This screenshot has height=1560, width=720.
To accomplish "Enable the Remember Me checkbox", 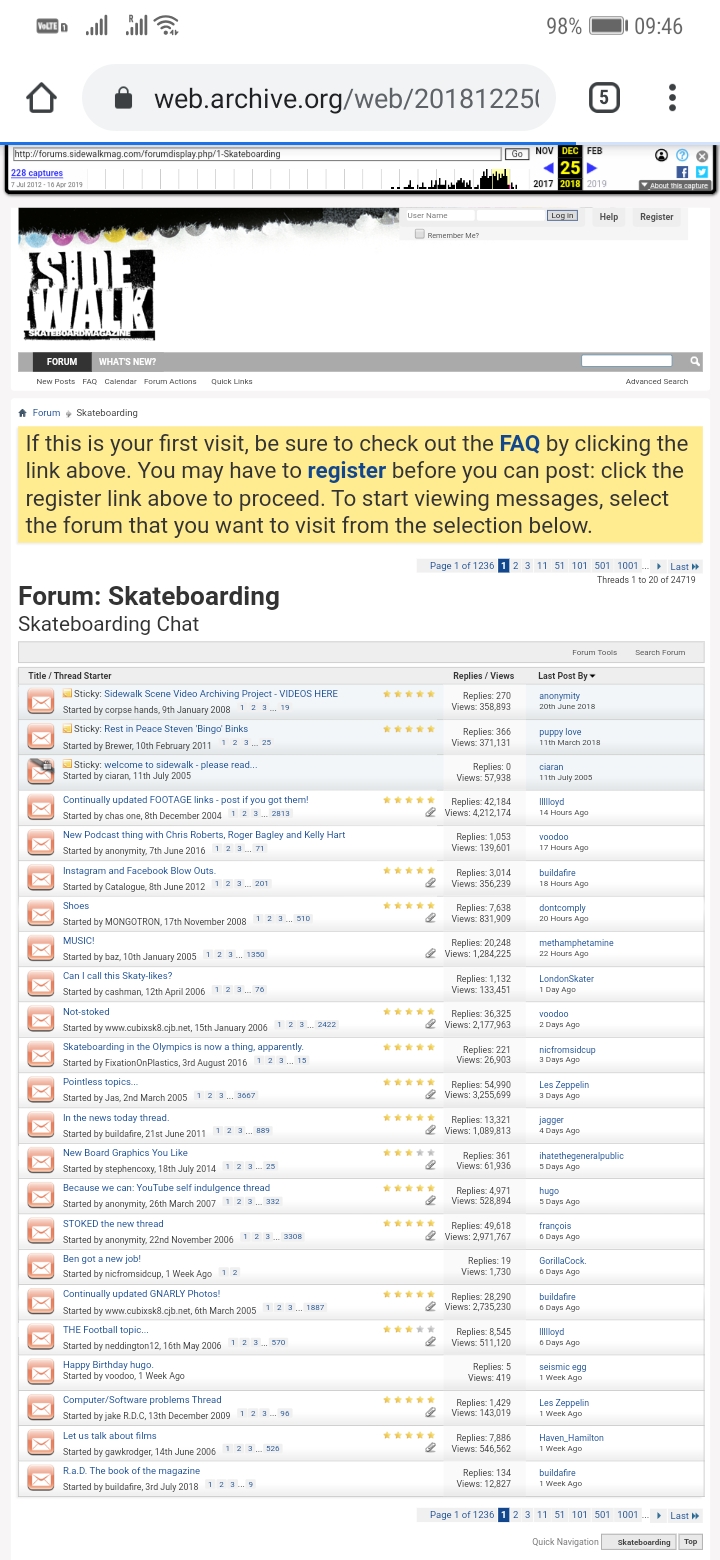I will click(420, 235).
